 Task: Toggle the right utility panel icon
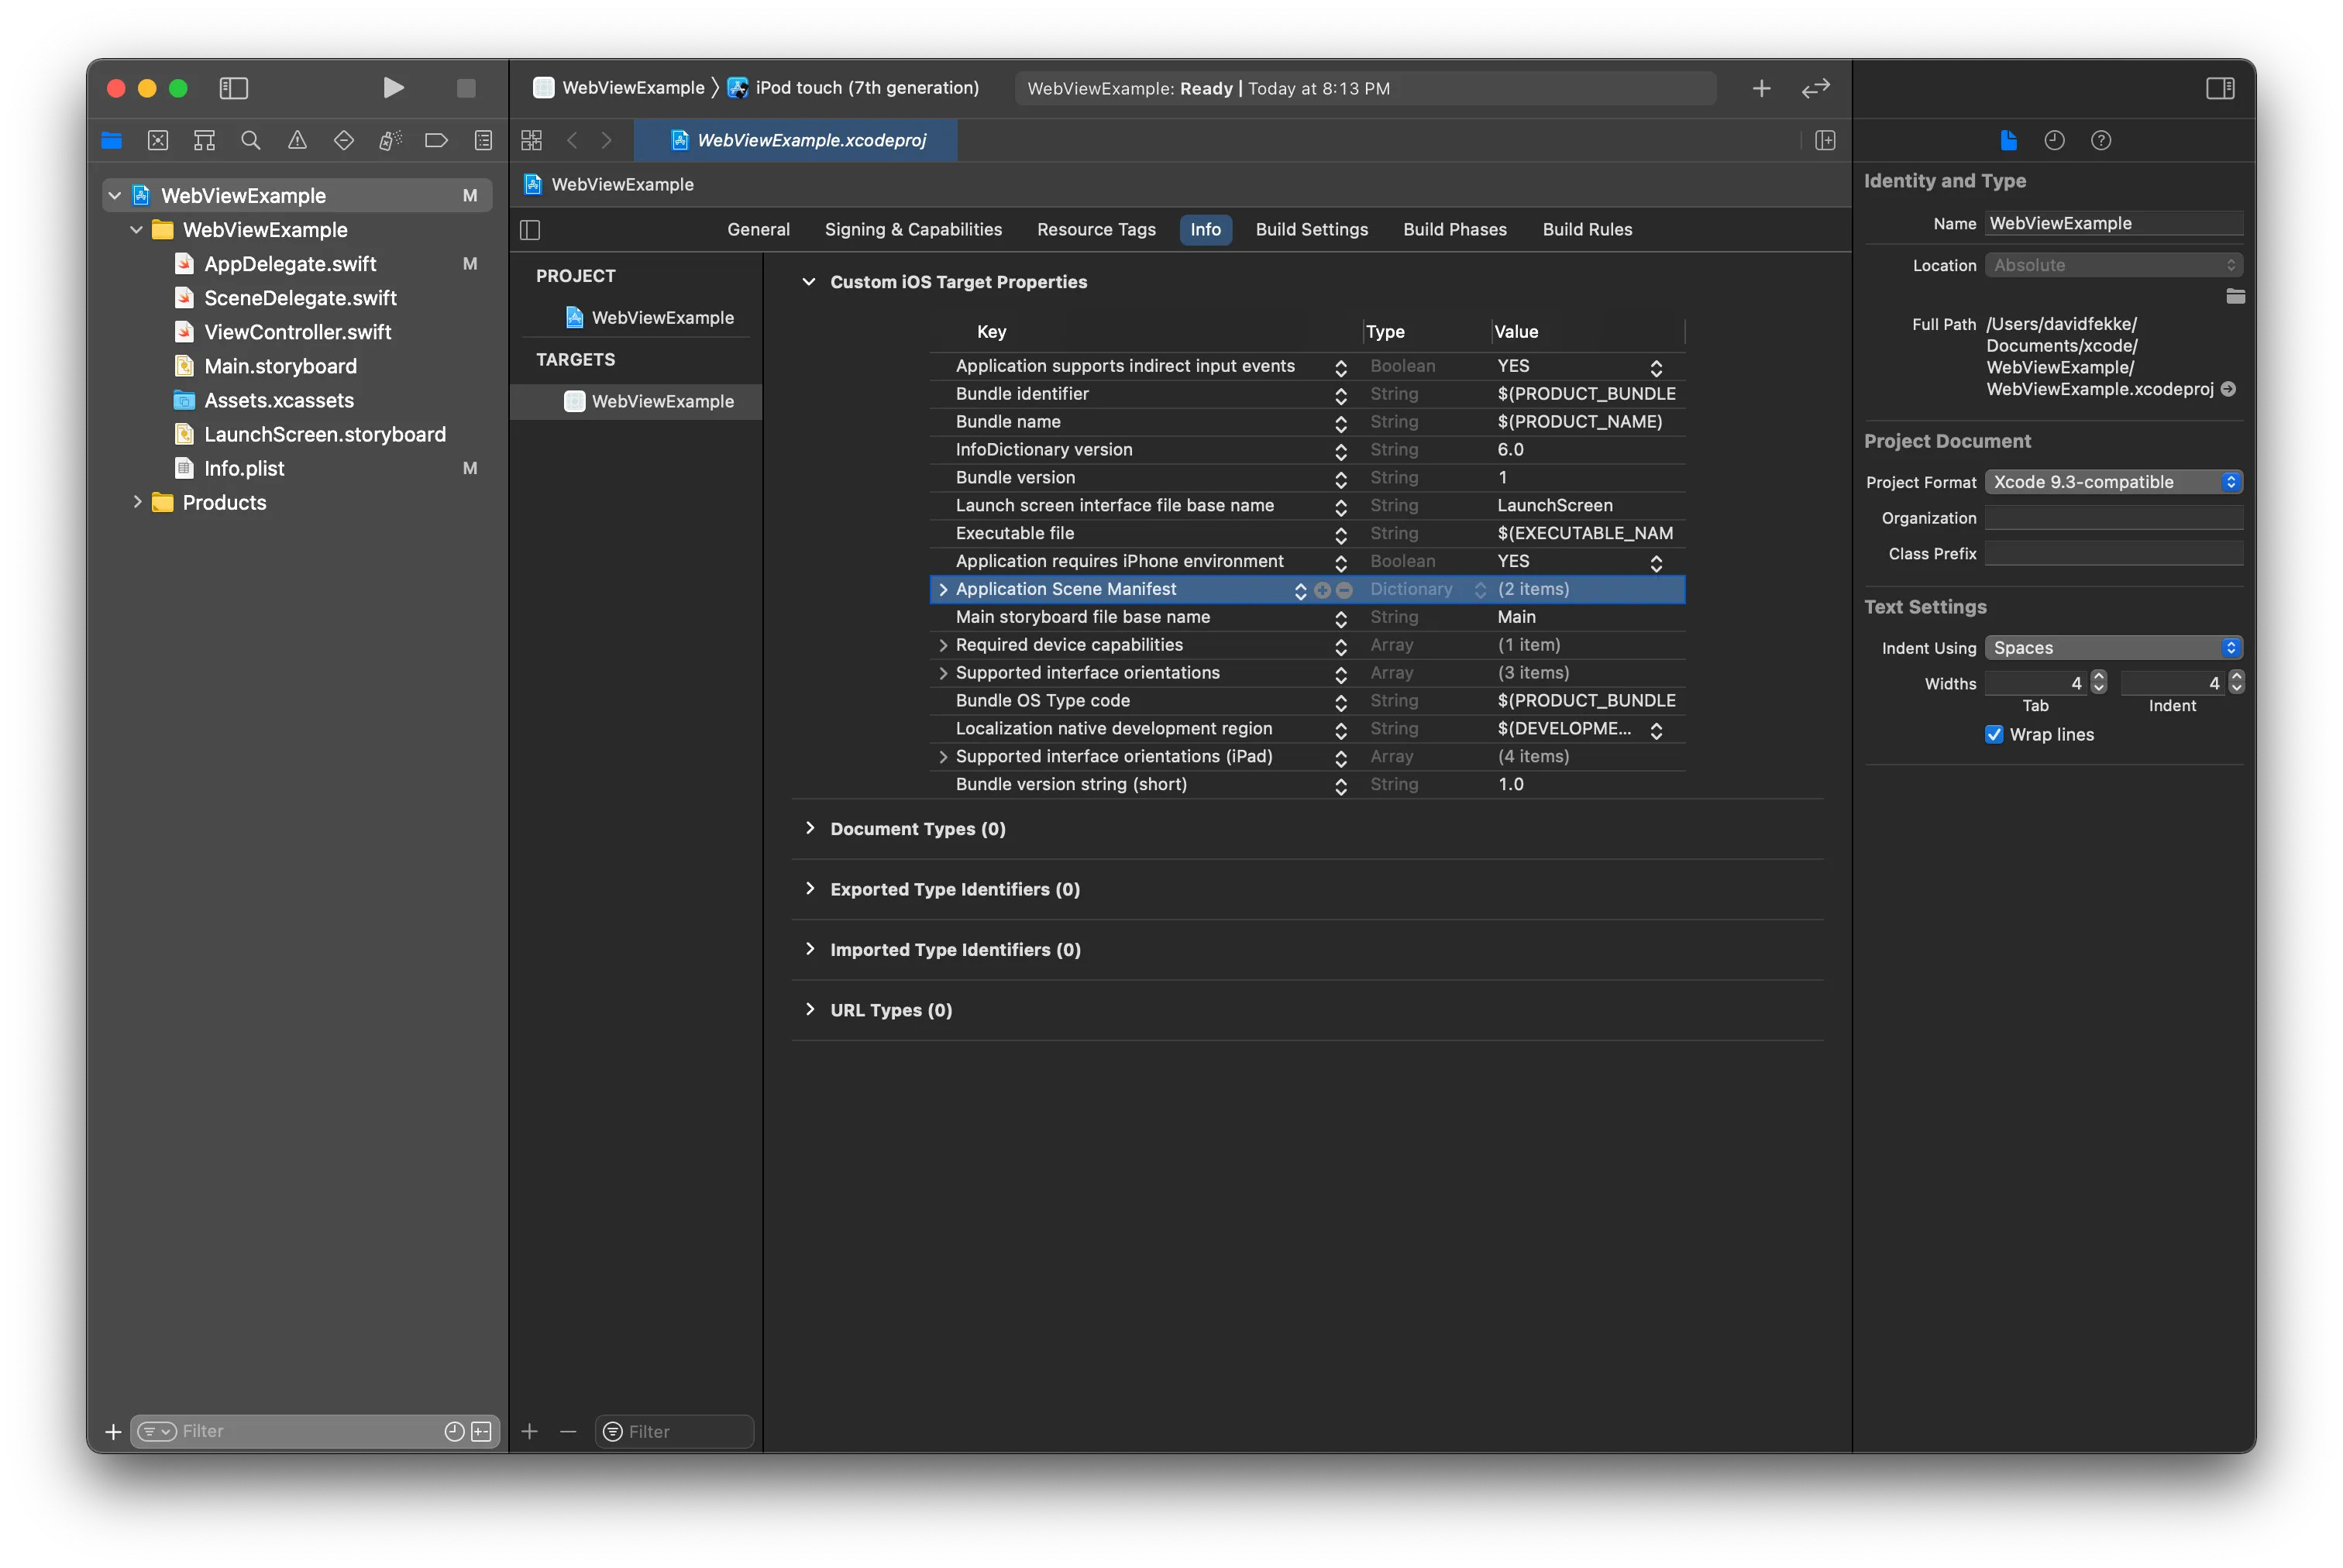[2219, 88]
